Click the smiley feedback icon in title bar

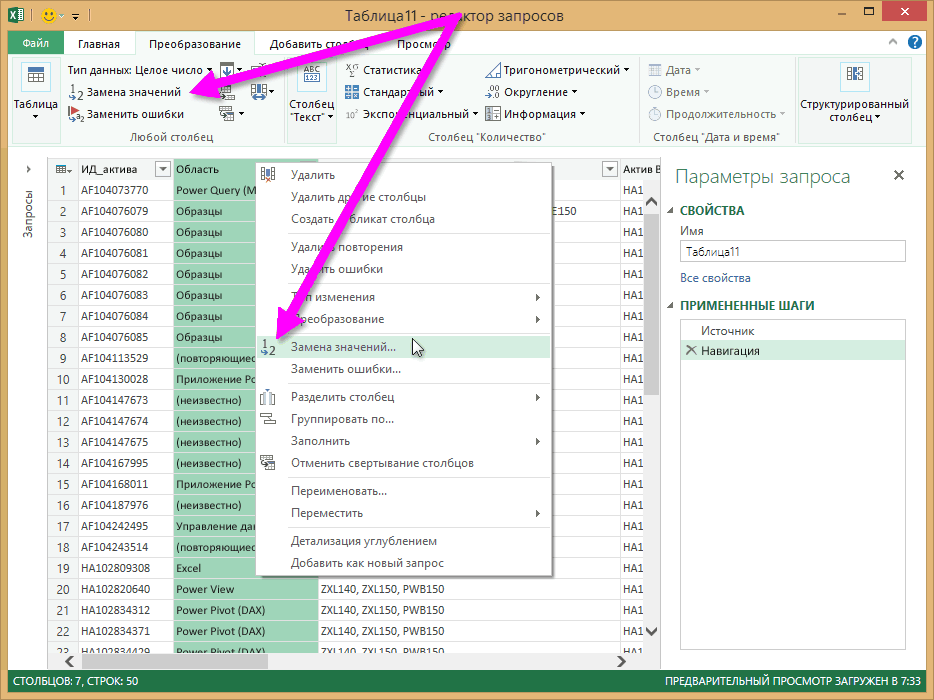click(47, 16)
